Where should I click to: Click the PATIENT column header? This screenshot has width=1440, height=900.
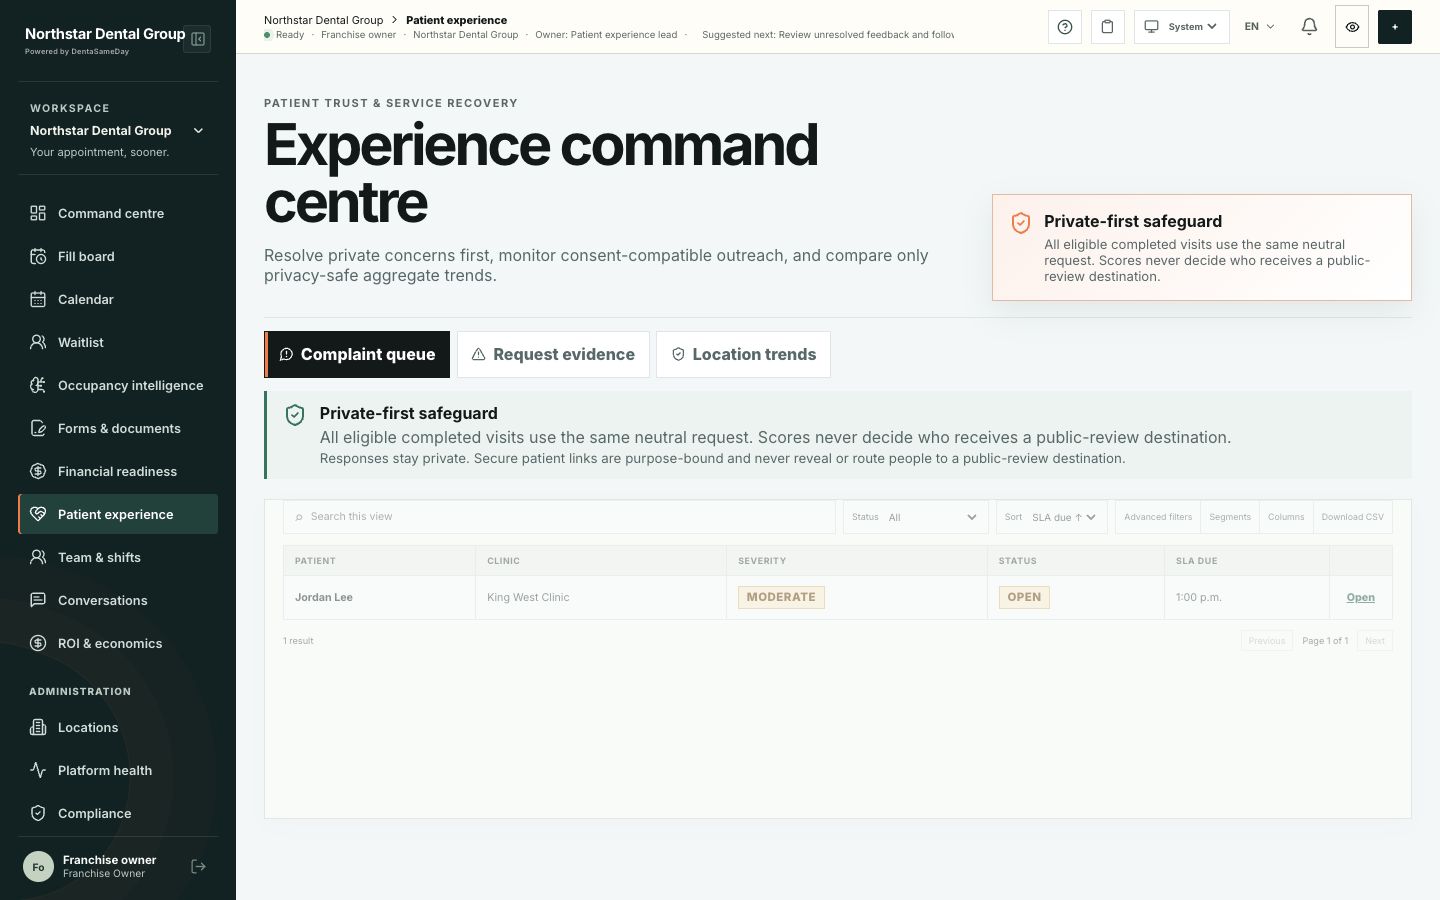click(x=379, y=561)
